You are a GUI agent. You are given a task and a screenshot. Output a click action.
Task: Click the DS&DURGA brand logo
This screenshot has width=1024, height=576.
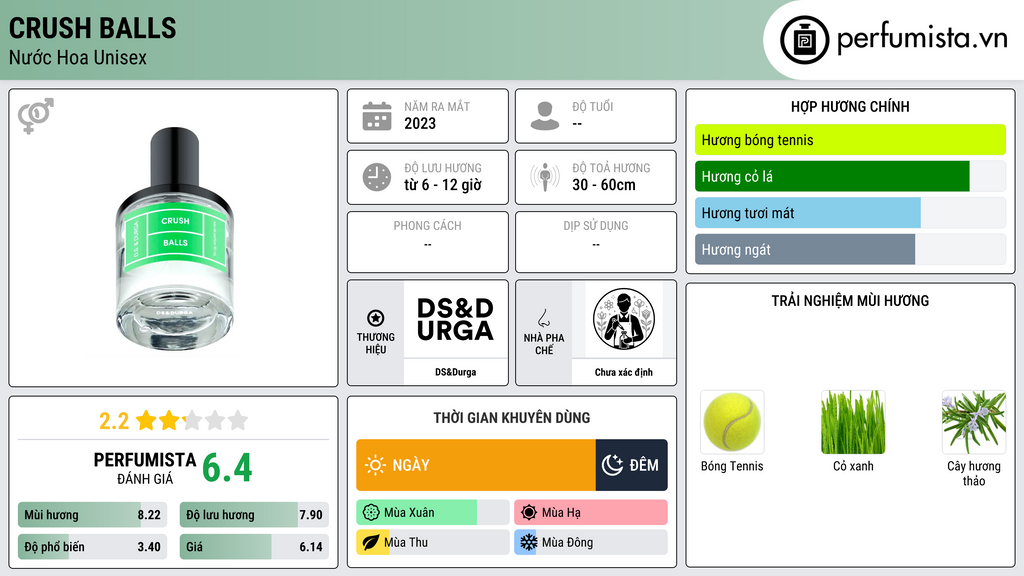coord(455,319)
